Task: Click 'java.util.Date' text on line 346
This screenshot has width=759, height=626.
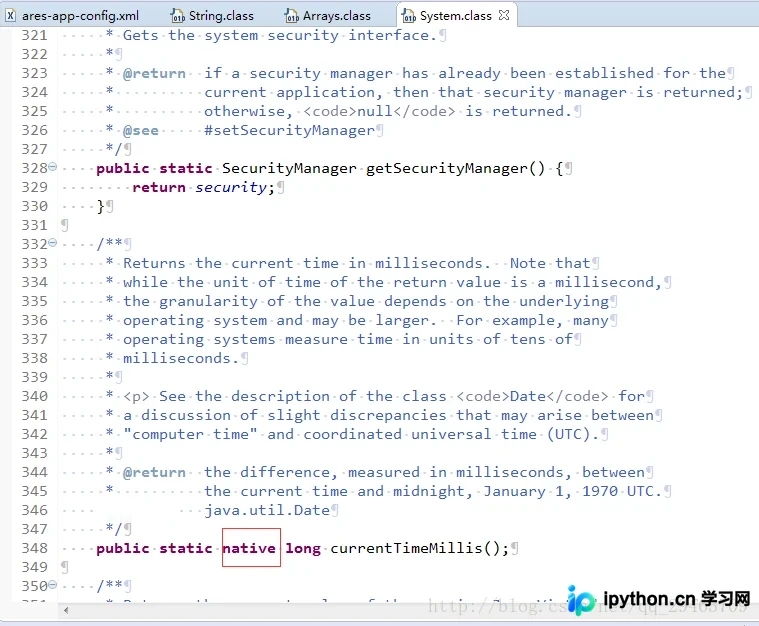Action: coord(267,510)
